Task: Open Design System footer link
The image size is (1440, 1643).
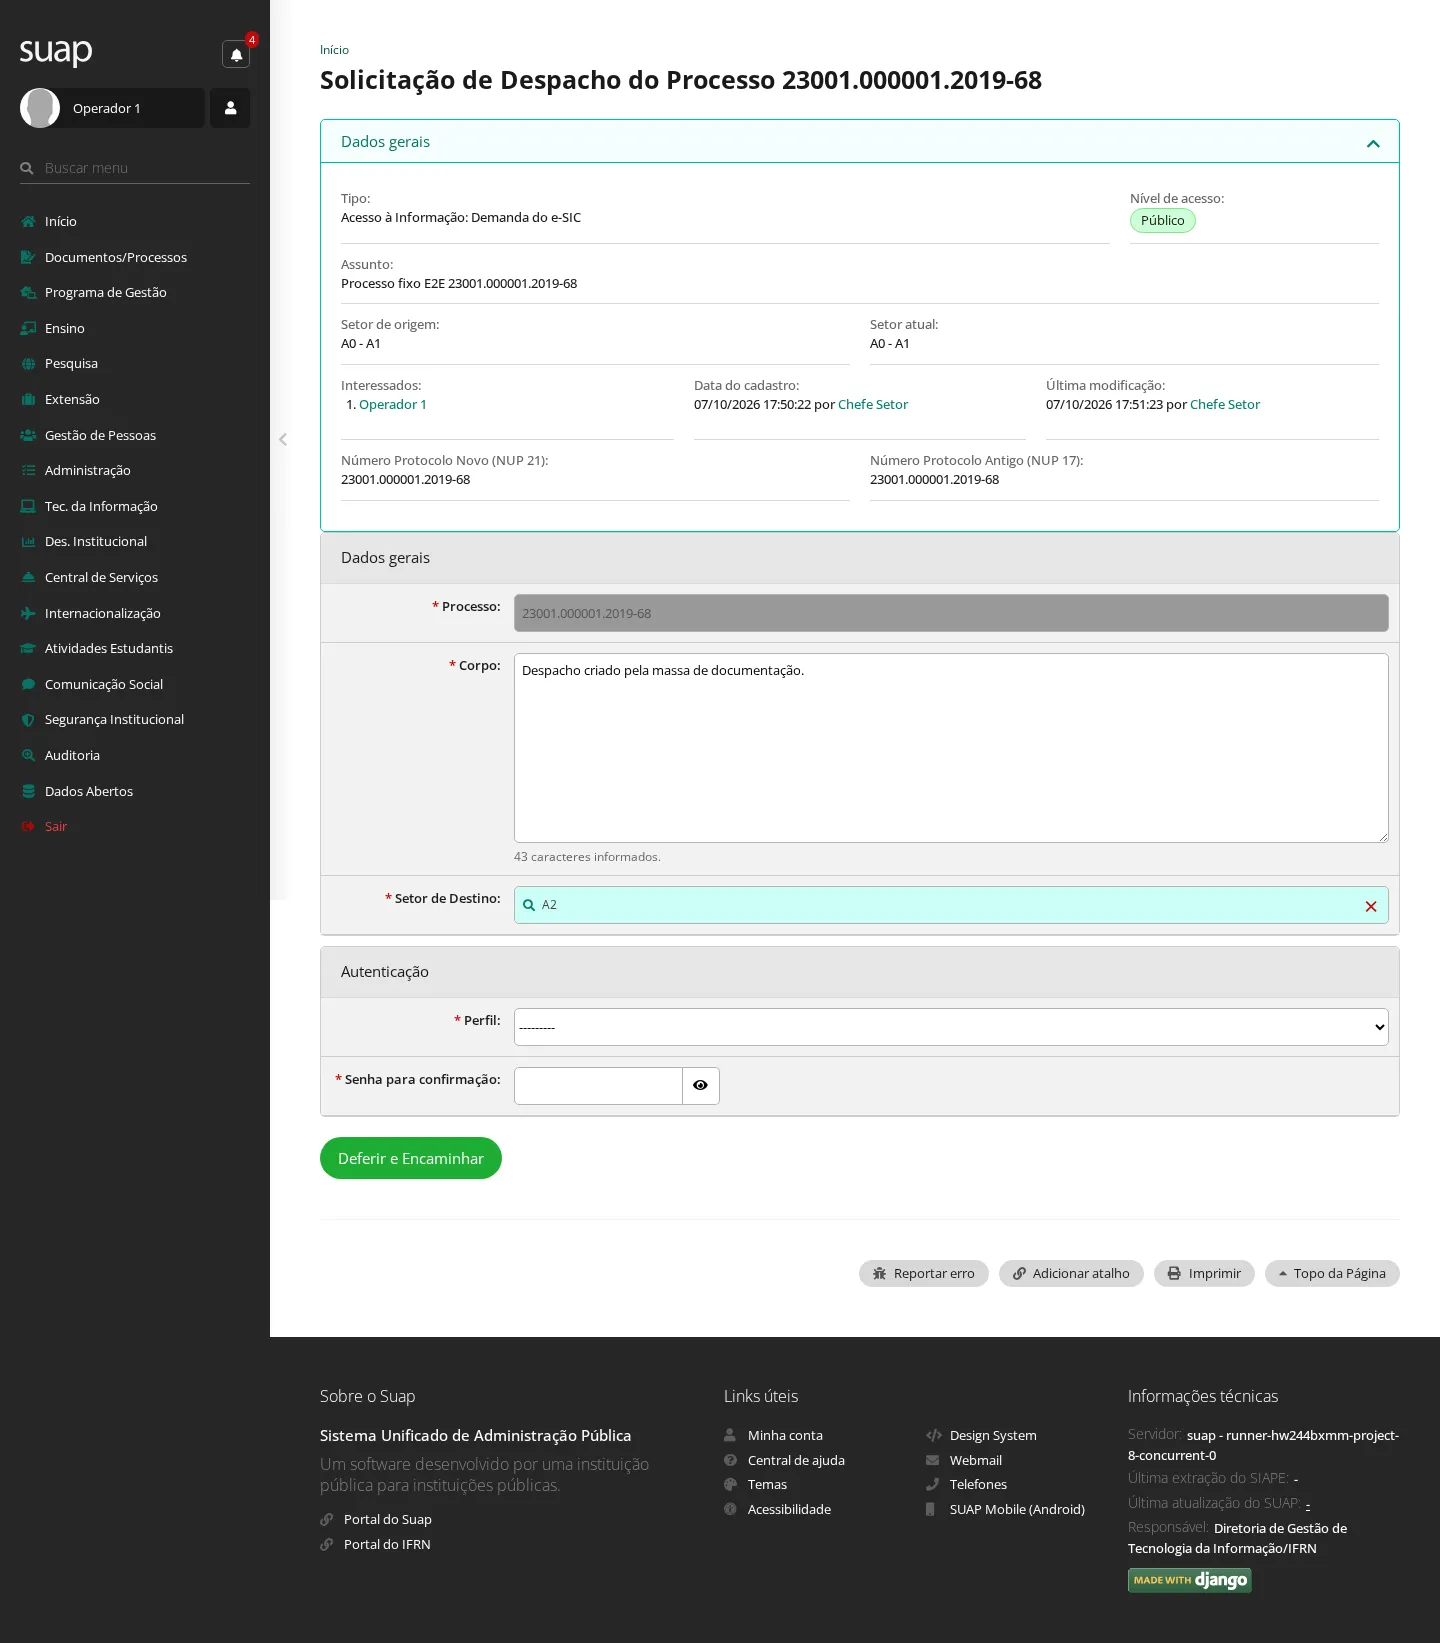Action: pos(993,1436)
